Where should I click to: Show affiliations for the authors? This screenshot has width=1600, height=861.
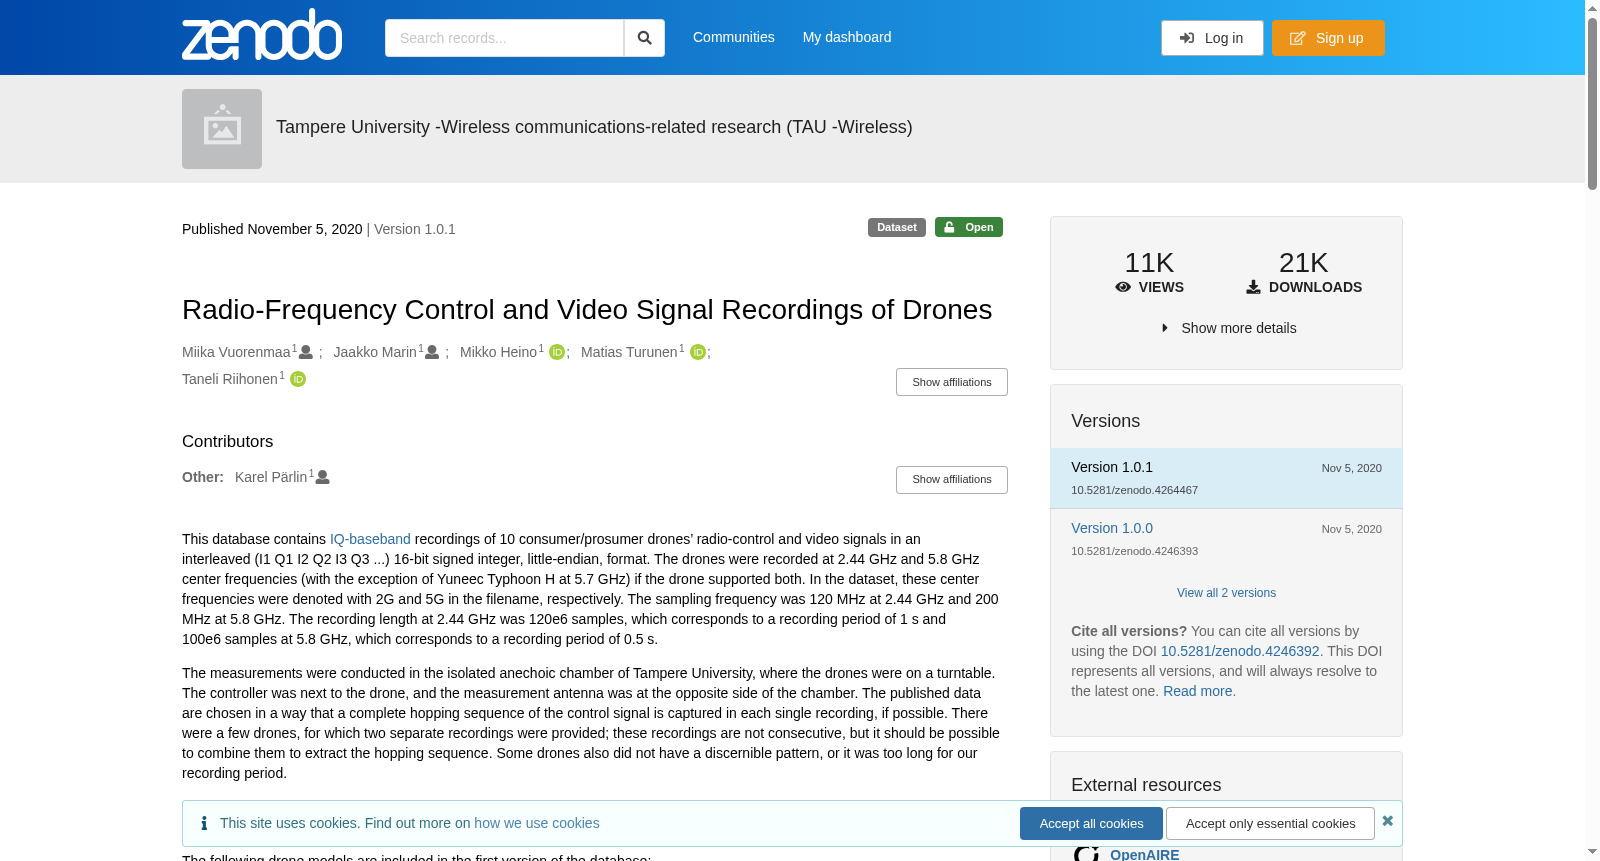tap(952, 382)
